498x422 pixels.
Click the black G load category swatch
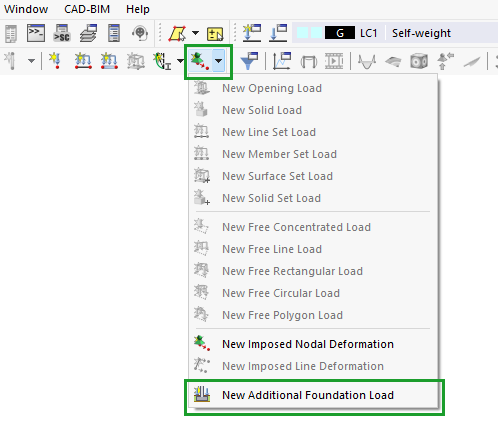click(340, 33)
